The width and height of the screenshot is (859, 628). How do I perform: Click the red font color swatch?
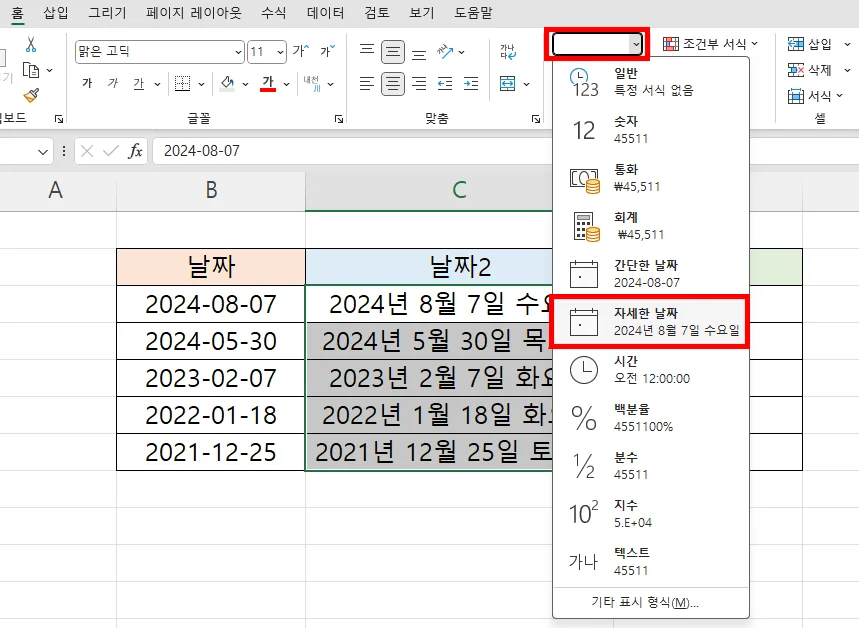(x=268, y=91)
